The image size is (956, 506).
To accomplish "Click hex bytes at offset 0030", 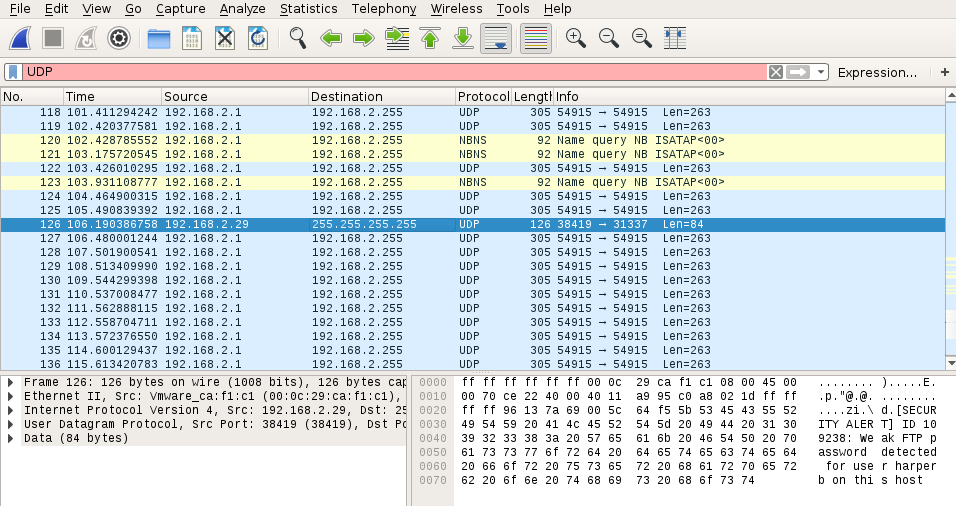I will tap(629, 424).
